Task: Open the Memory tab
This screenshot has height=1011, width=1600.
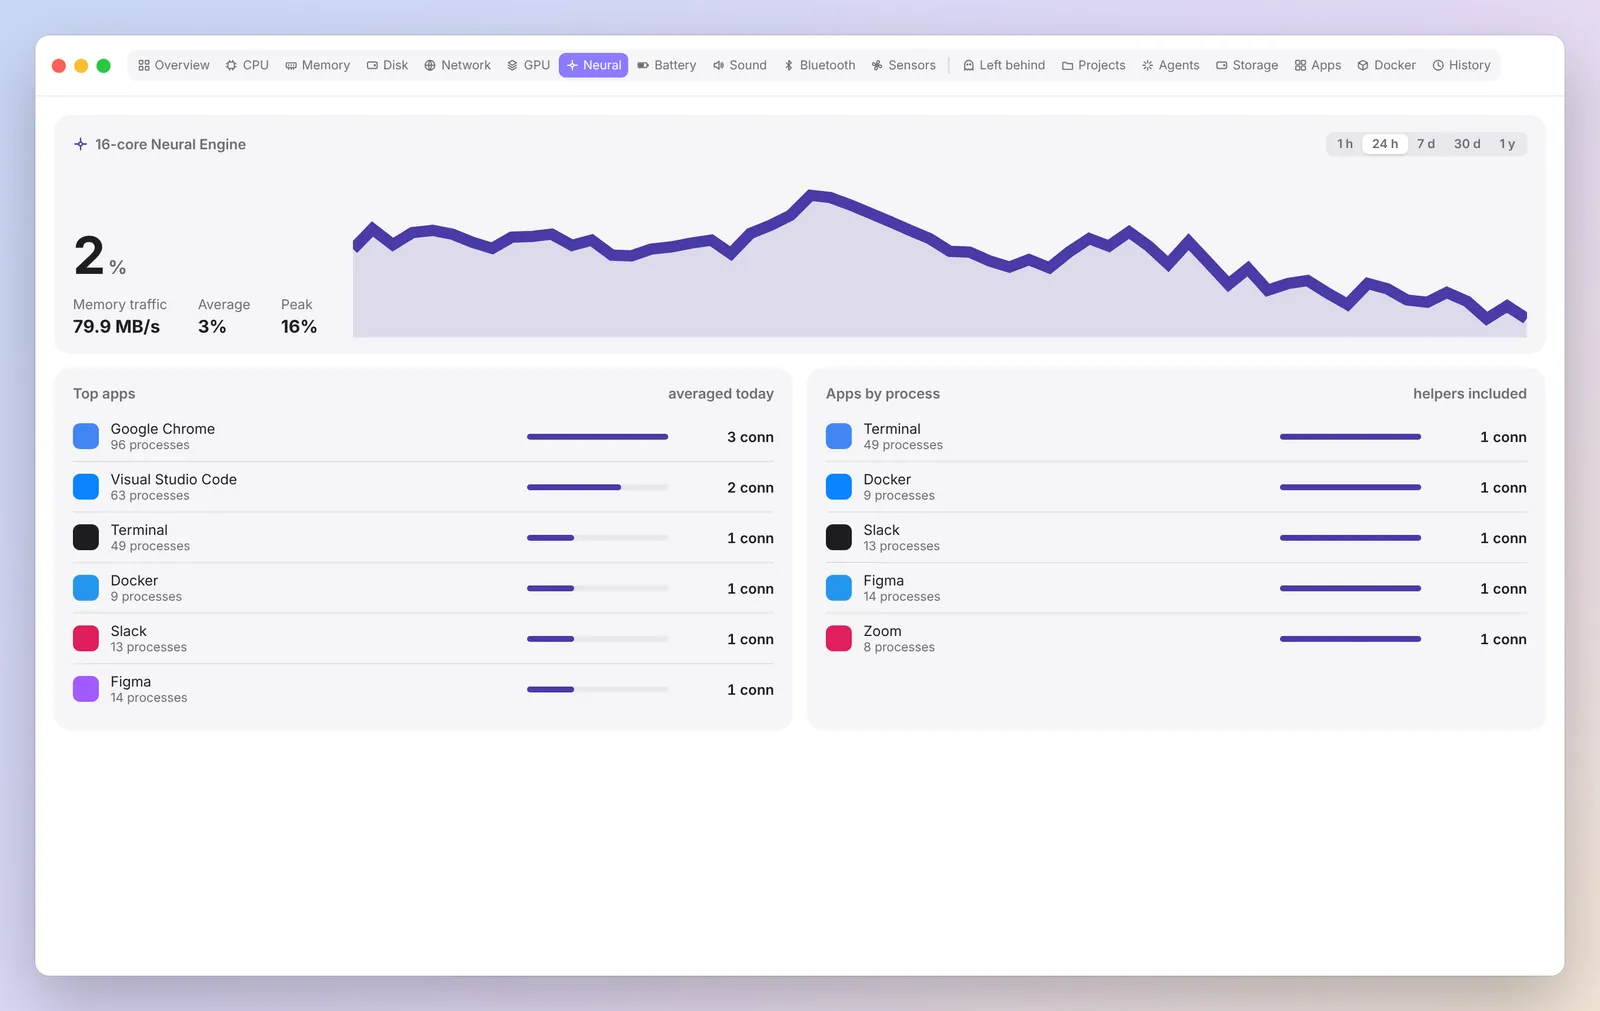Action: coord(318,65)
